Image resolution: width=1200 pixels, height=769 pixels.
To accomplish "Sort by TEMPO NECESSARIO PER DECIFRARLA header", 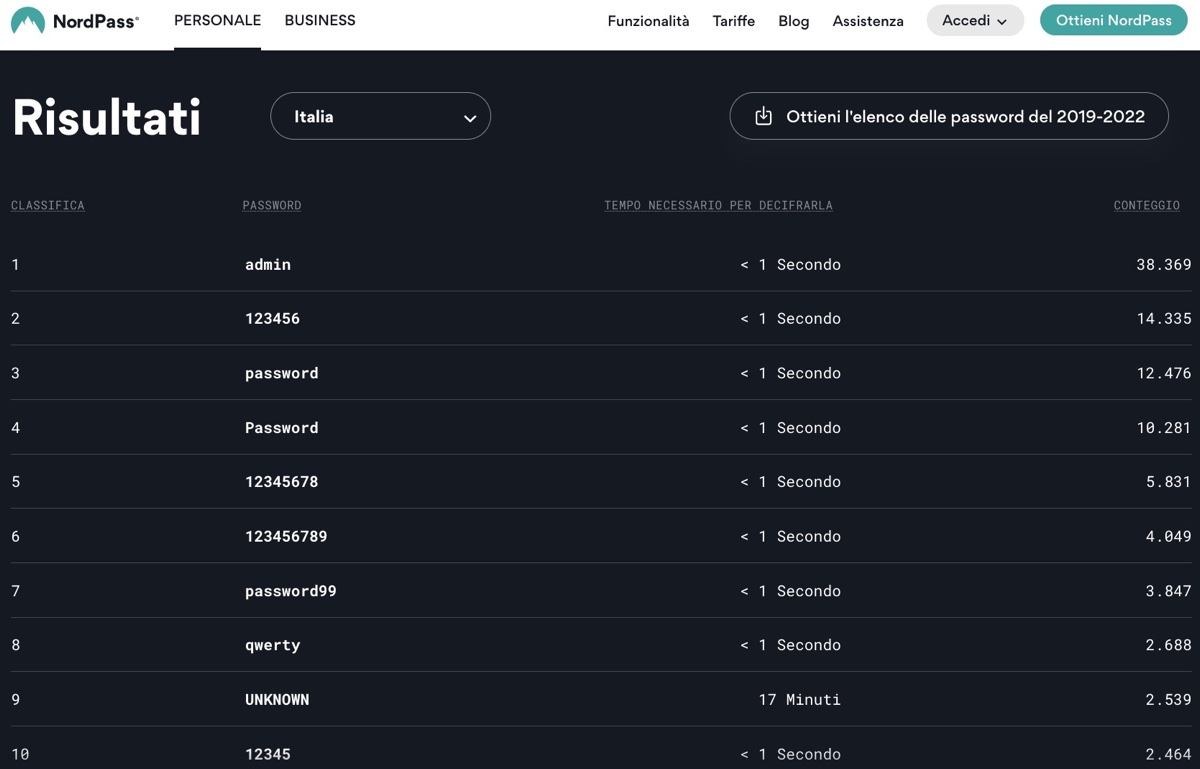I will 717,205.
